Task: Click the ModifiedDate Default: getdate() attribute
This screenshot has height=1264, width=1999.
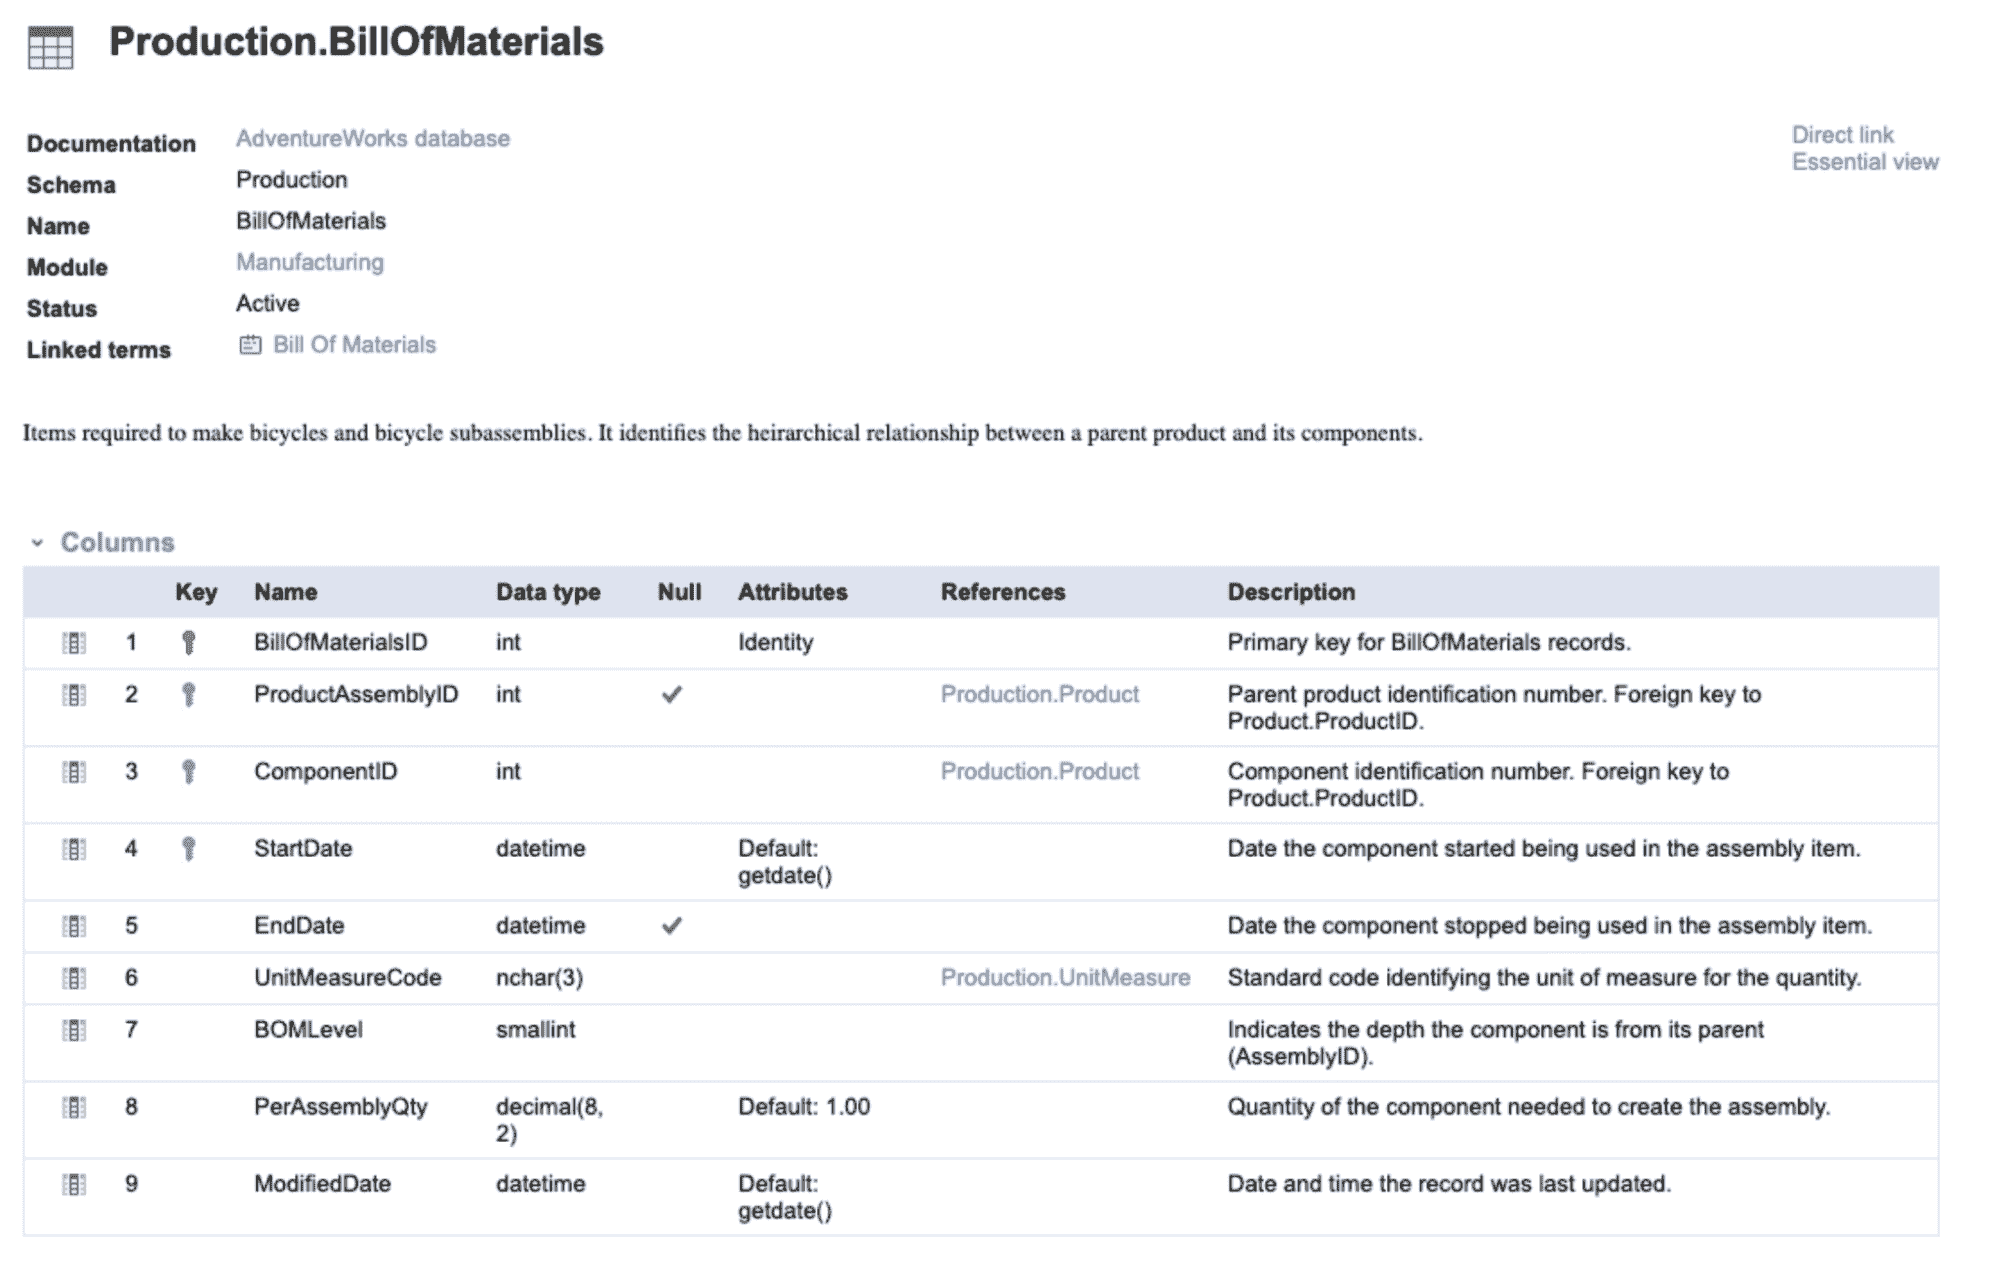Action: (x=785, y=1196)
